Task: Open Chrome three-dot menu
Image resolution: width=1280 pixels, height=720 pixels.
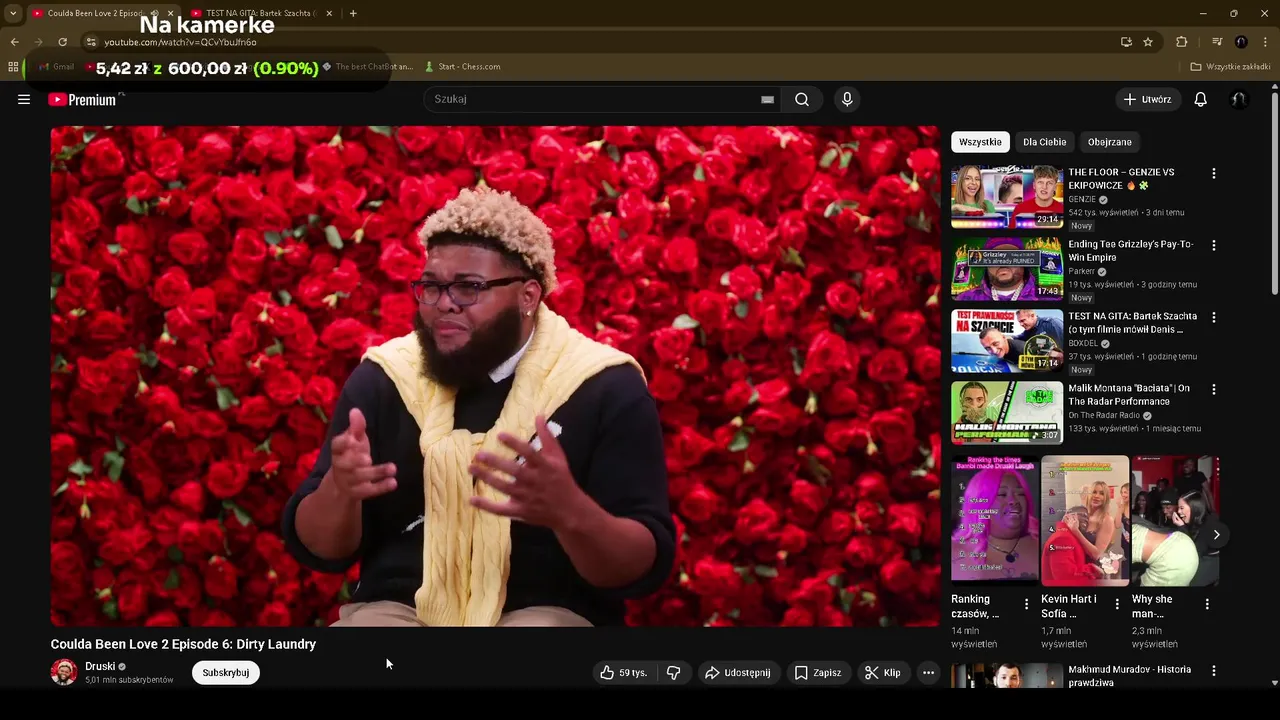Action: point(1265,42)
